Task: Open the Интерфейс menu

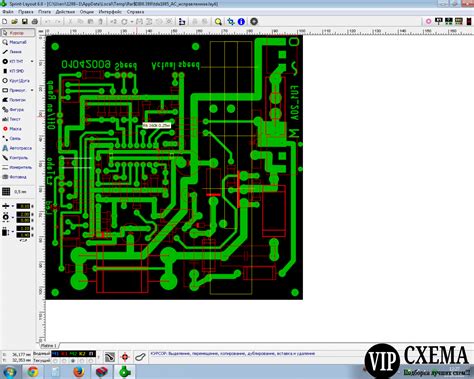Action: tap(110, 12)
